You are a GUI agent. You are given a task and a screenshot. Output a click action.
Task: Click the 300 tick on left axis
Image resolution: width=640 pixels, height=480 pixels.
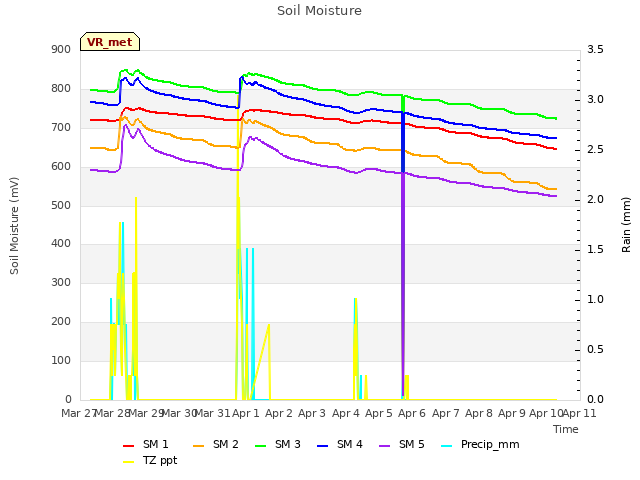(61, 282)
